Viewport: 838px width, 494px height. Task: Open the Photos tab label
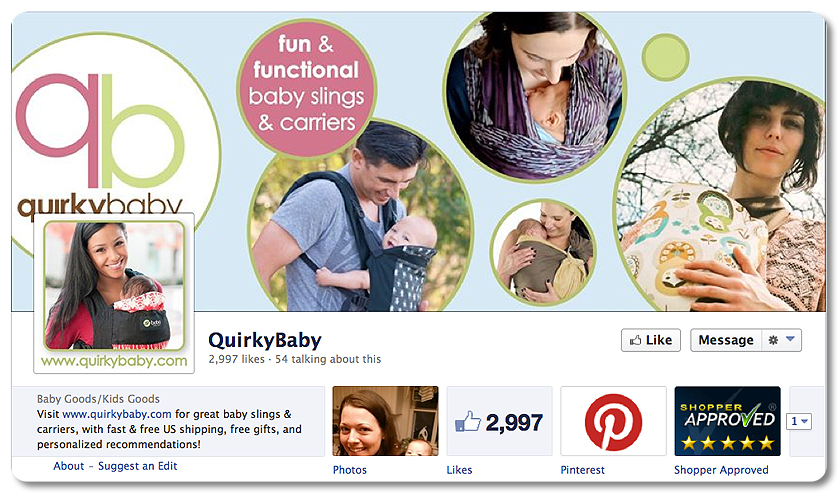point(350,470)
